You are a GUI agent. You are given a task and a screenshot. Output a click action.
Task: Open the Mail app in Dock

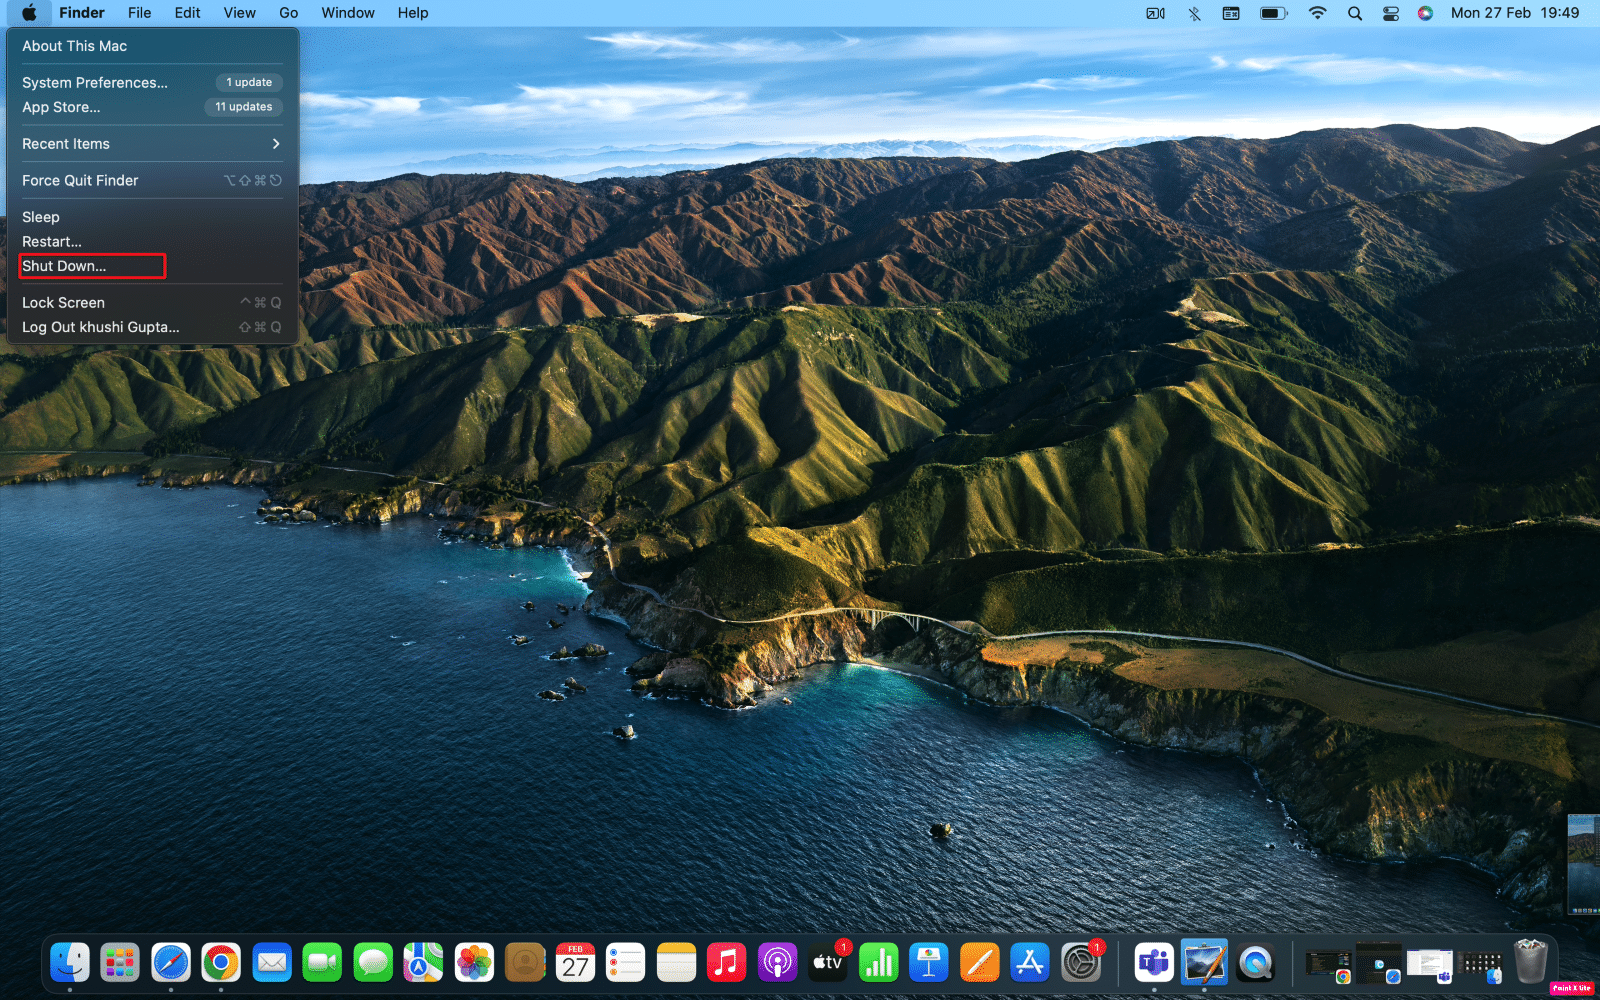click(x=272, y=963)
